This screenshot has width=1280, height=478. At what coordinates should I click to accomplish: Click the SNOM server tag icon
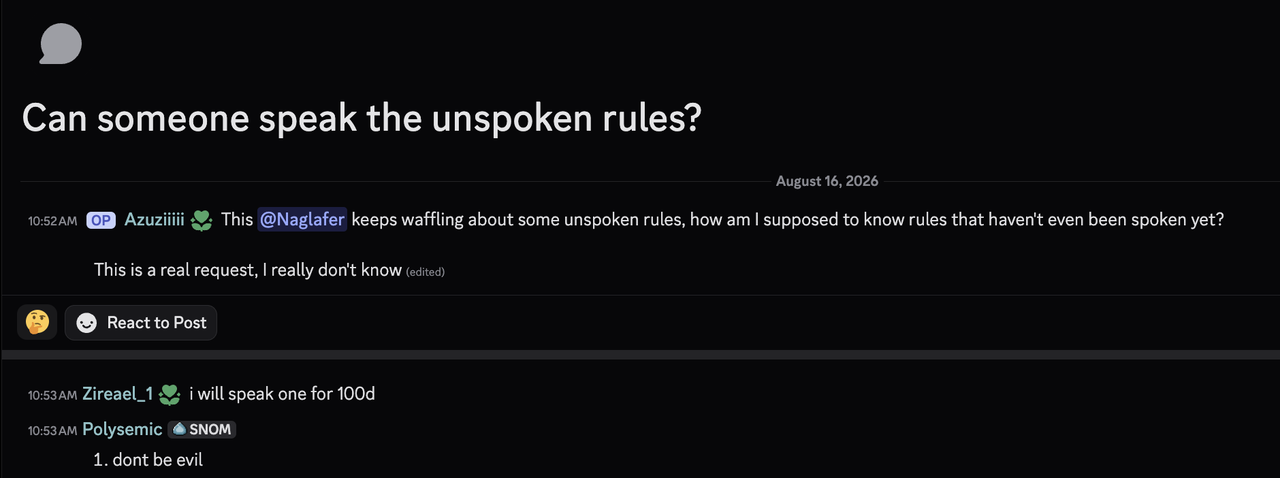(179, 429)
